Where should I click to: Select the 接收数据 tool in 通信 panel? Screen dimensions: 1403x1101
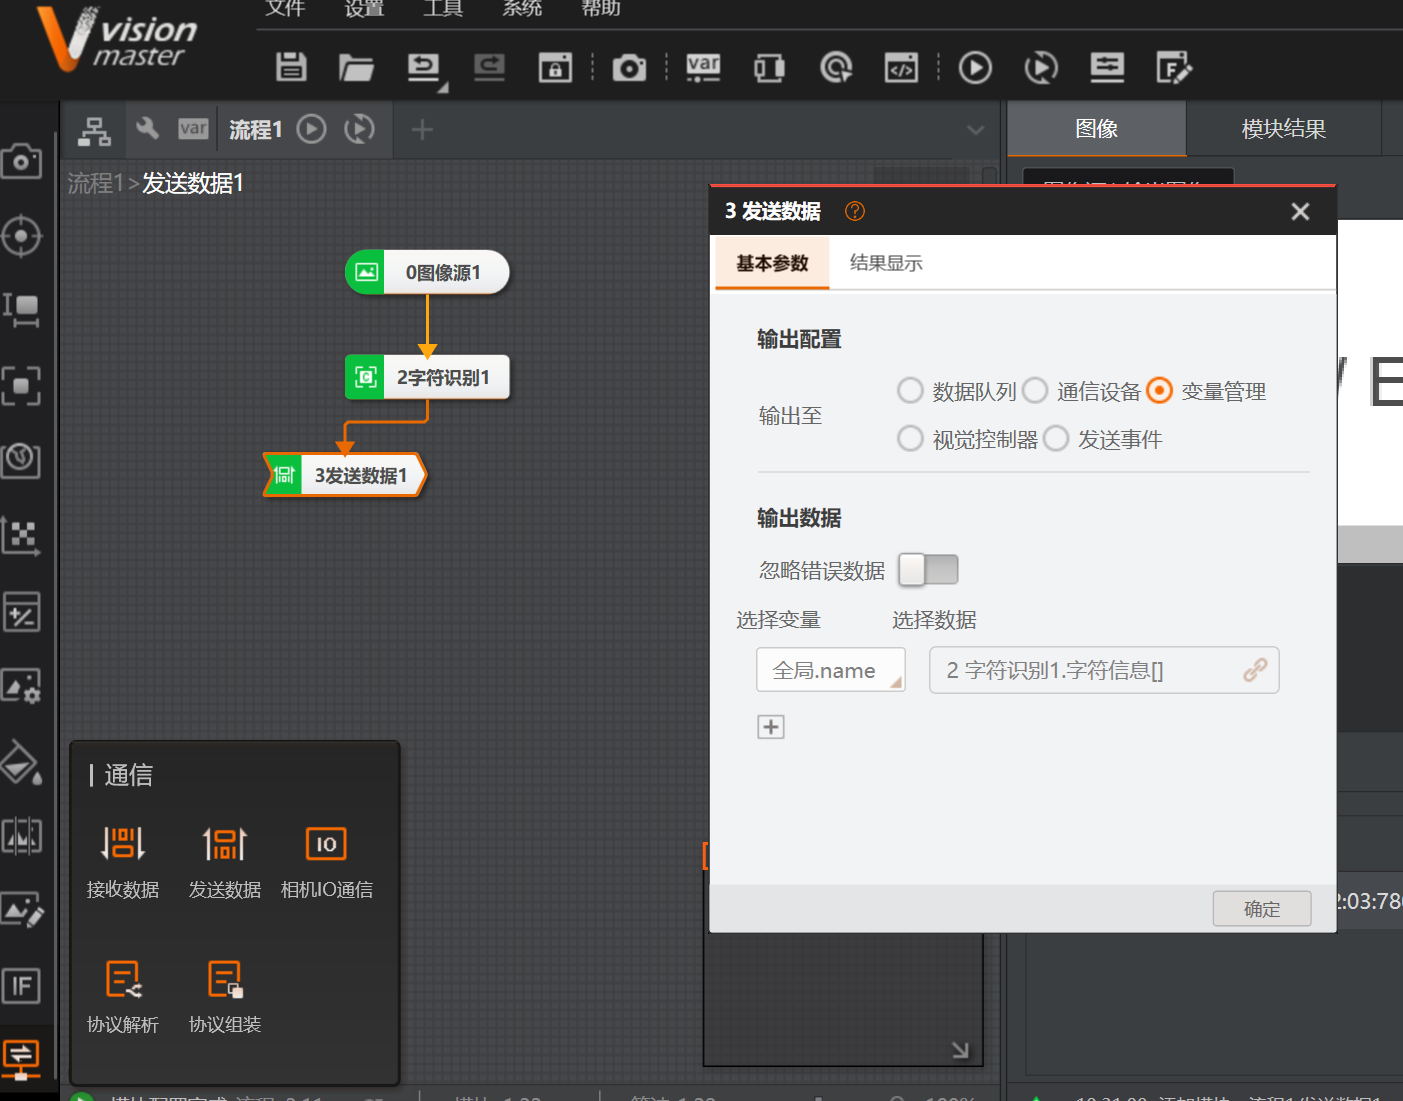tap(122, 860)
